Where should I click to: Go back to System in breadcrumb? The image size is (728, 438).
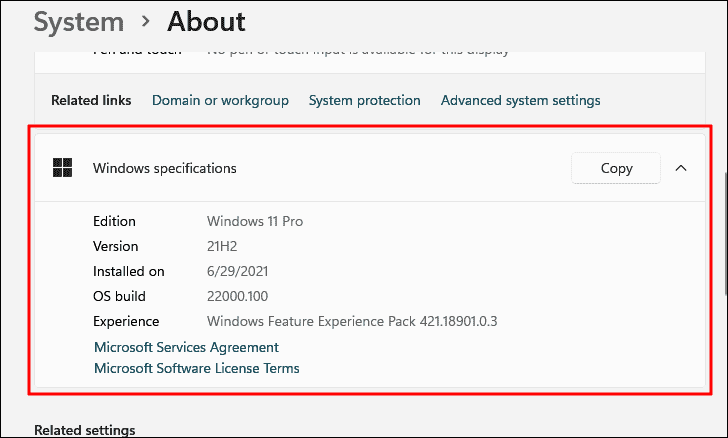(79, 22)
